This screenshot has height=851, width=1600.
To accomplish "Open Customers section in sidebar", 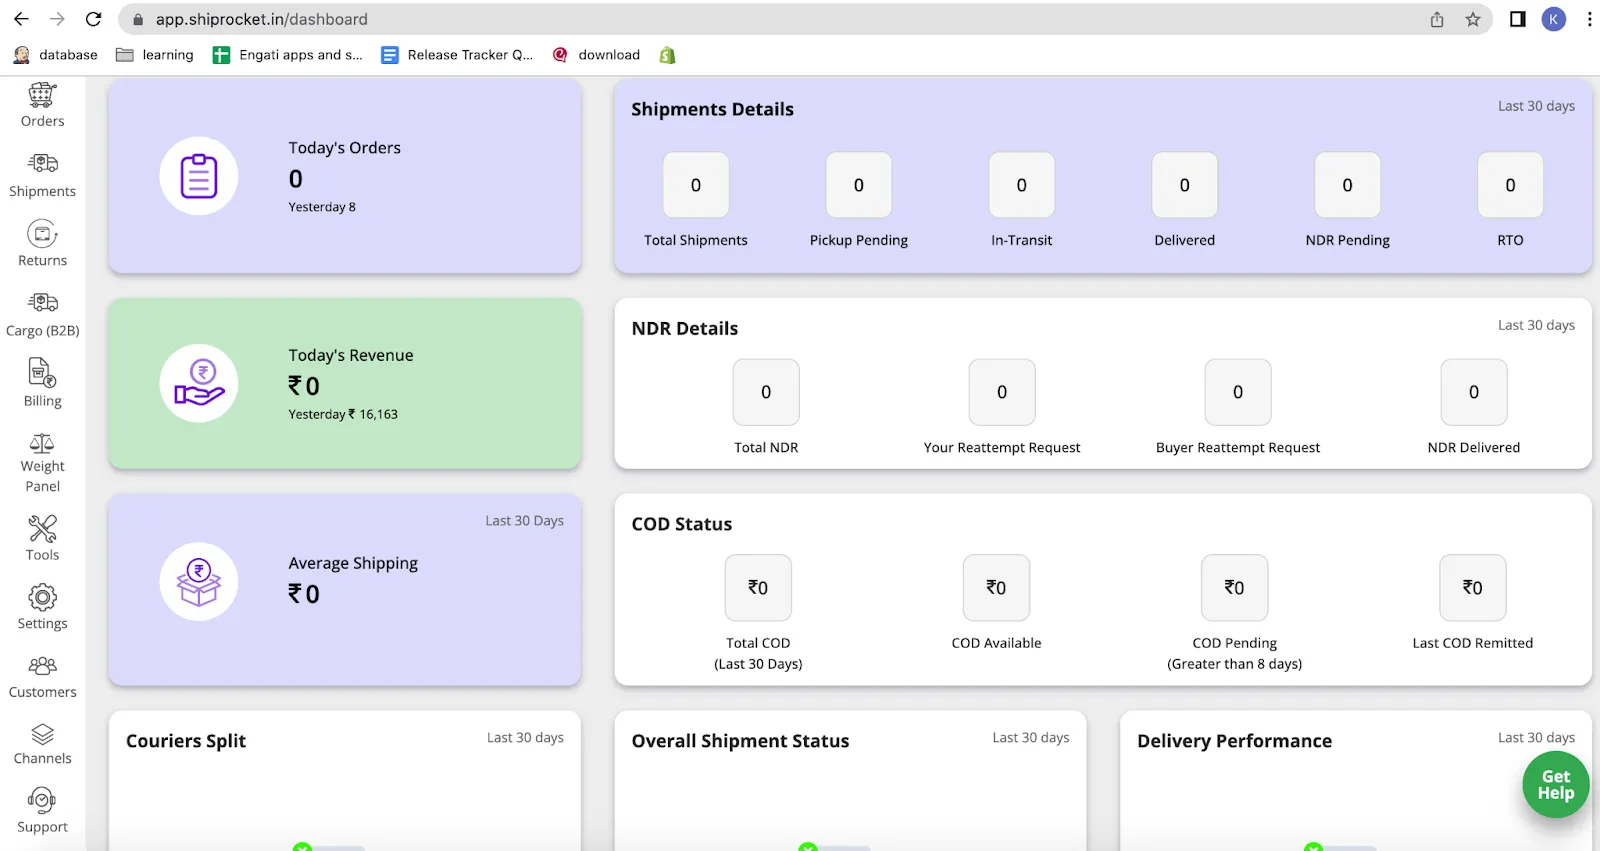I will [x=42, y=667].
